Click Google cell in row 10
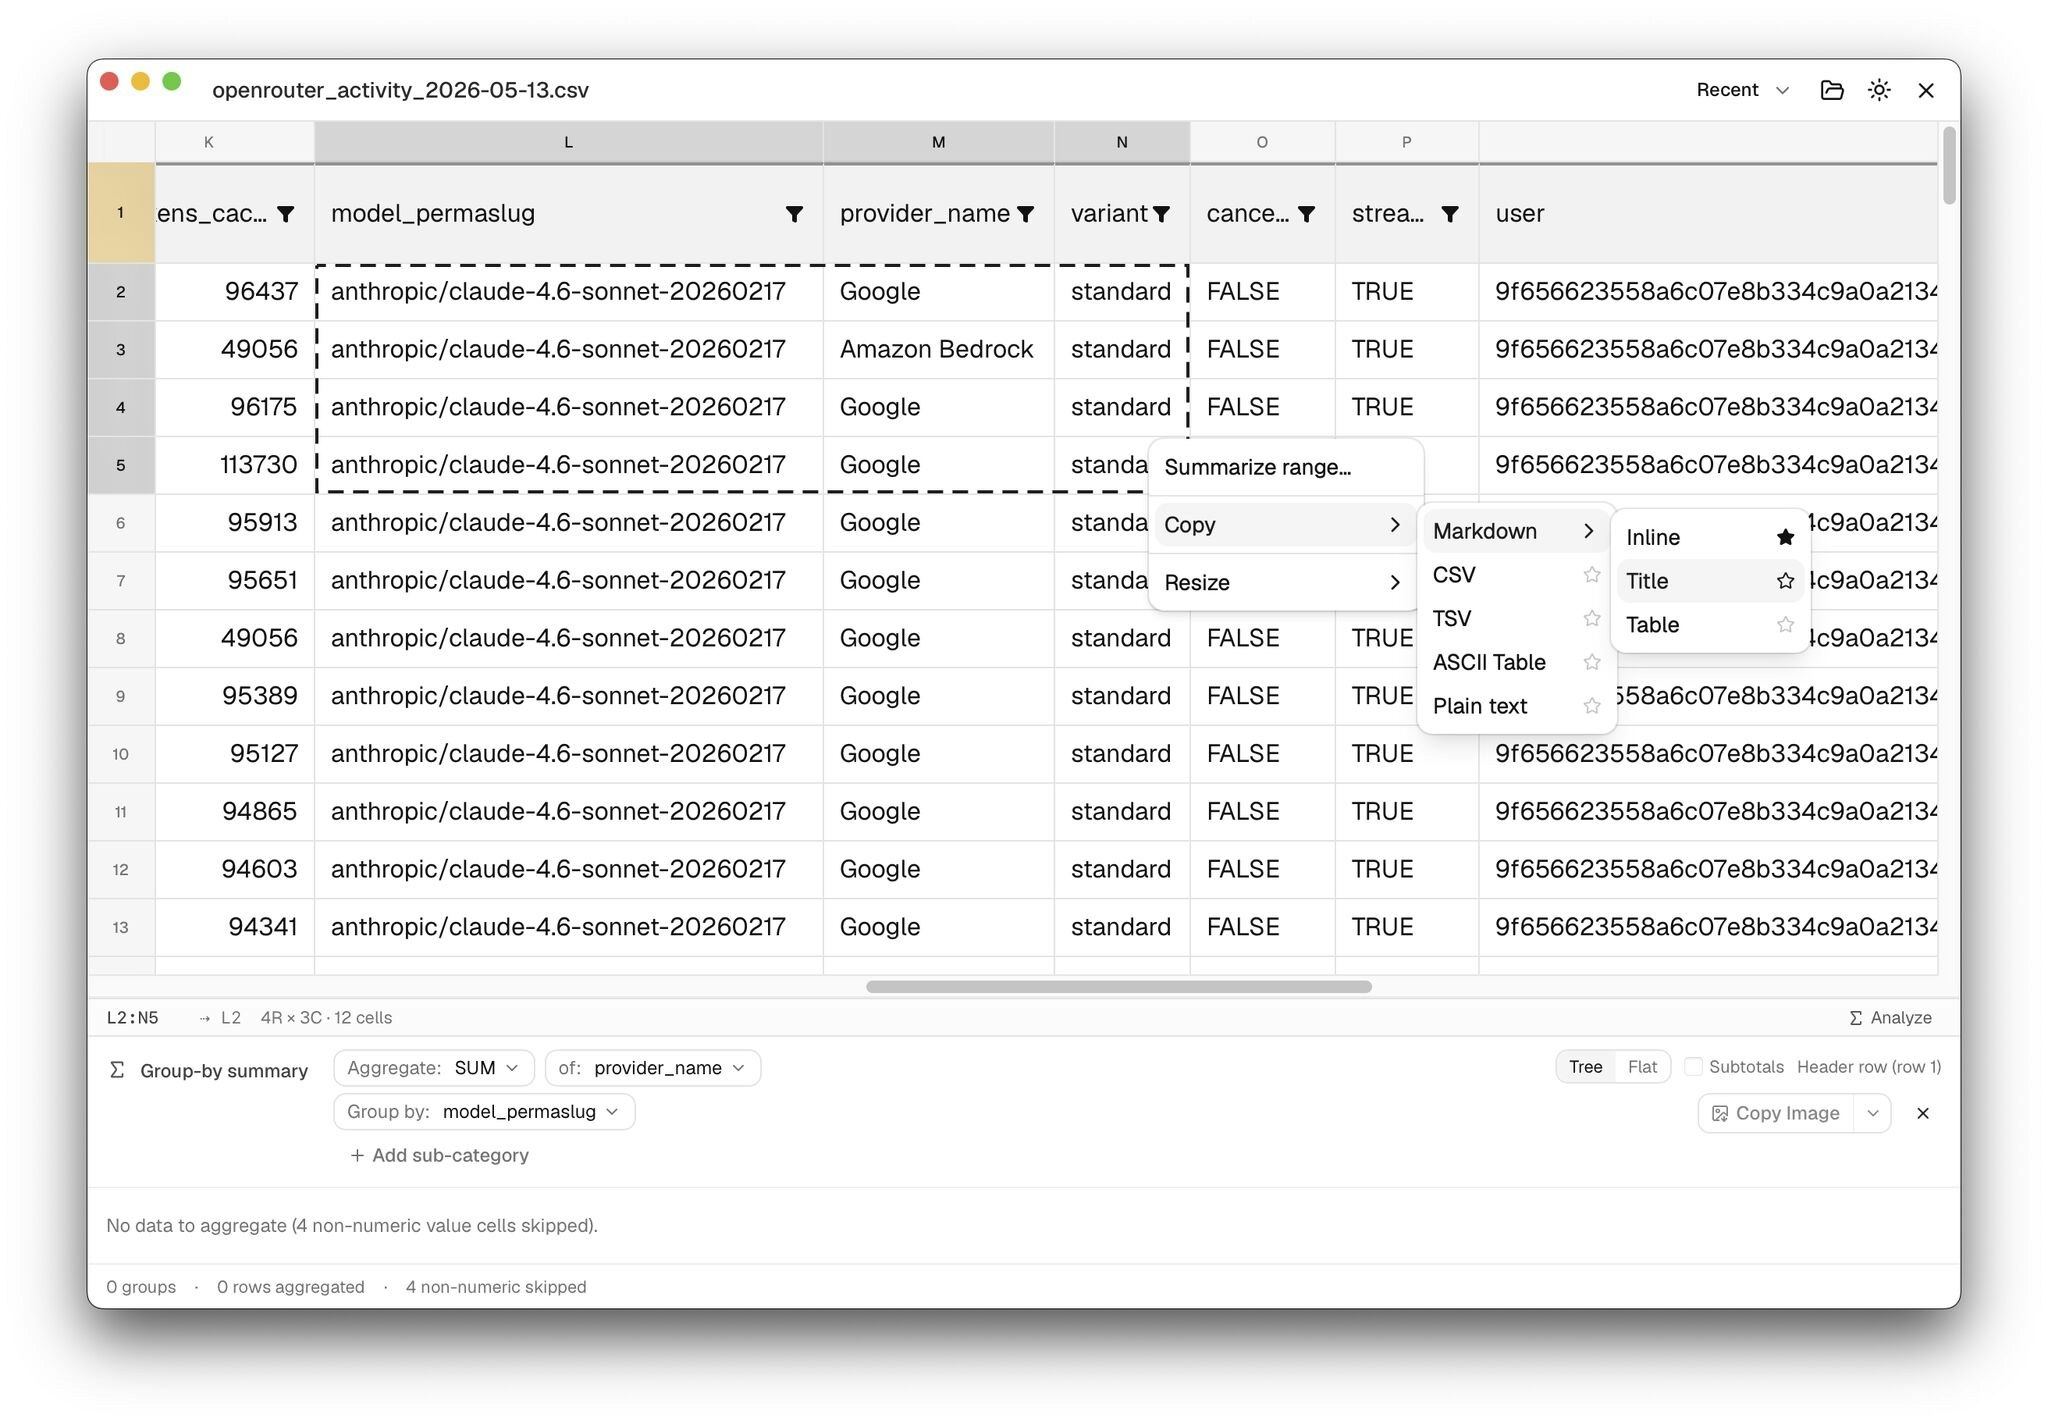 click(x=937, y=754)
